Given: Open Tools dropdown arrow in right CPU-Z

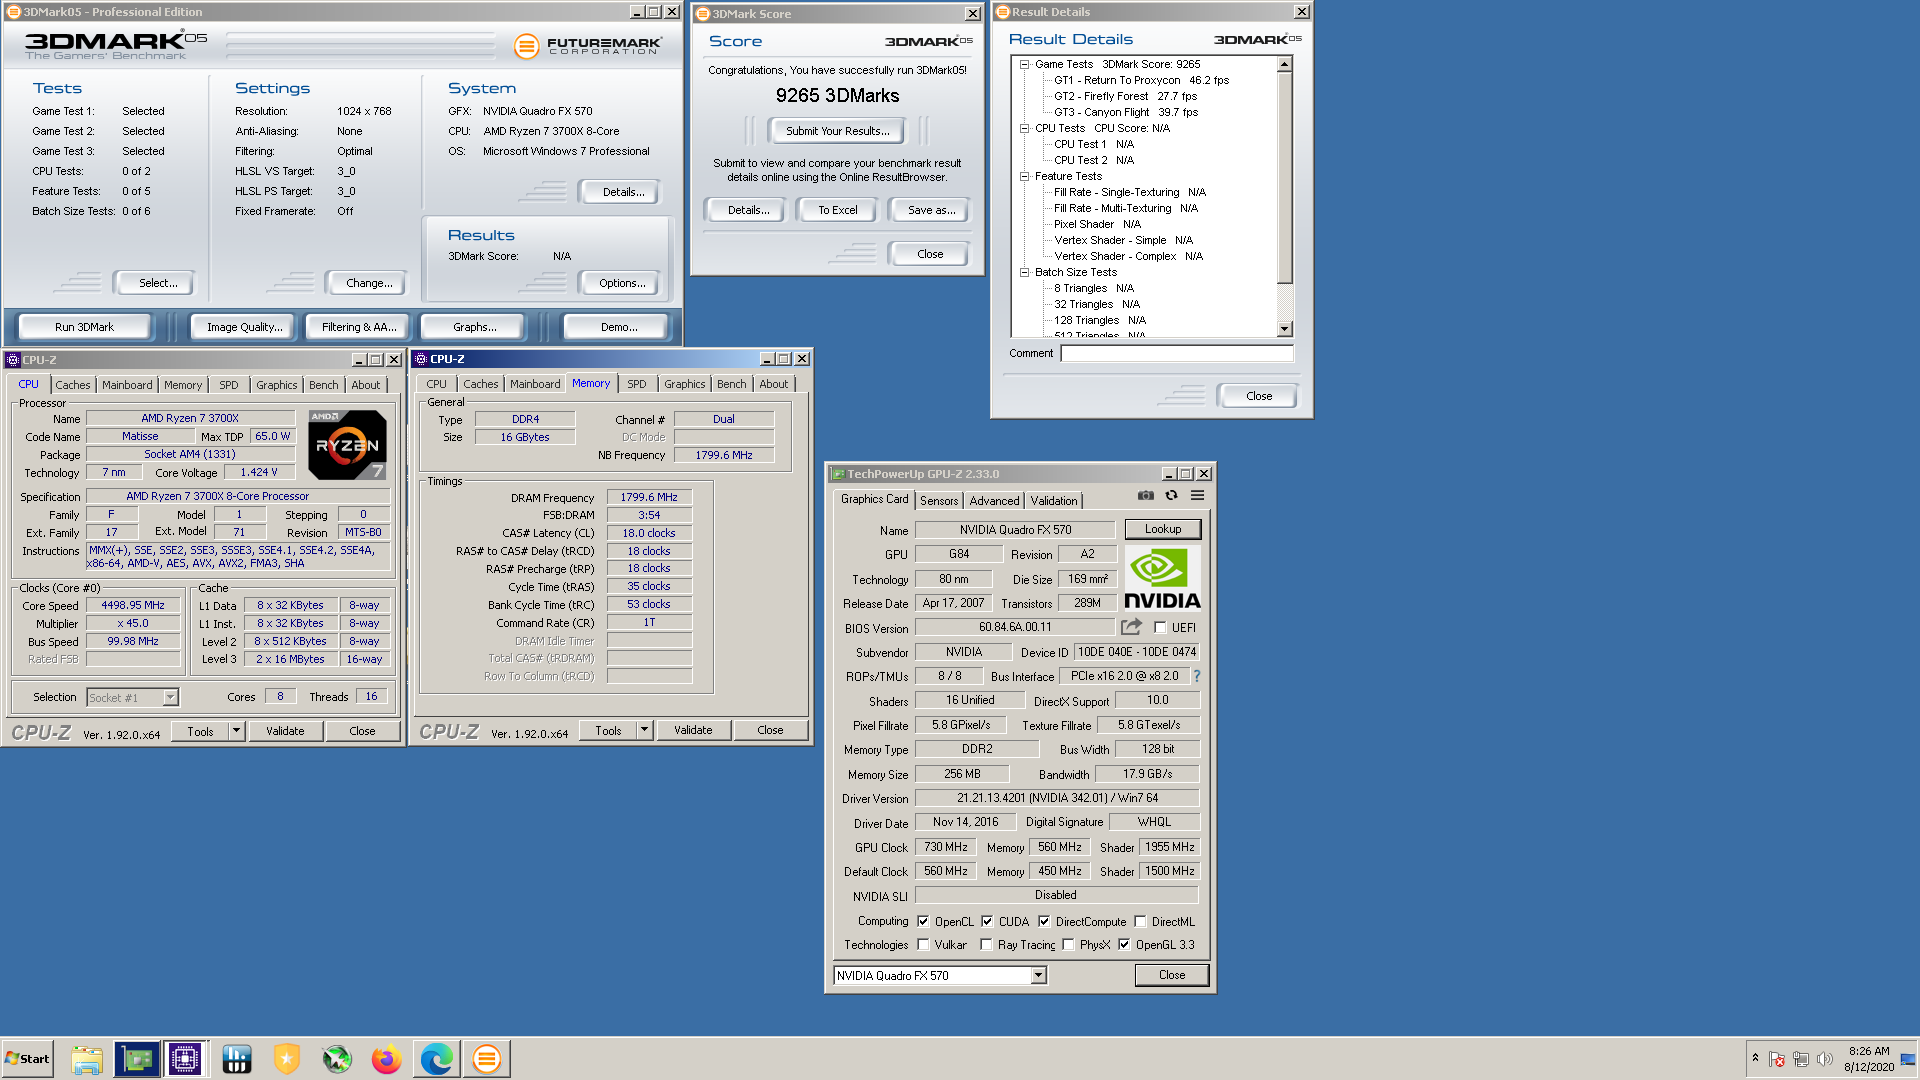Looking at the screenshot, I should [645, 731].
